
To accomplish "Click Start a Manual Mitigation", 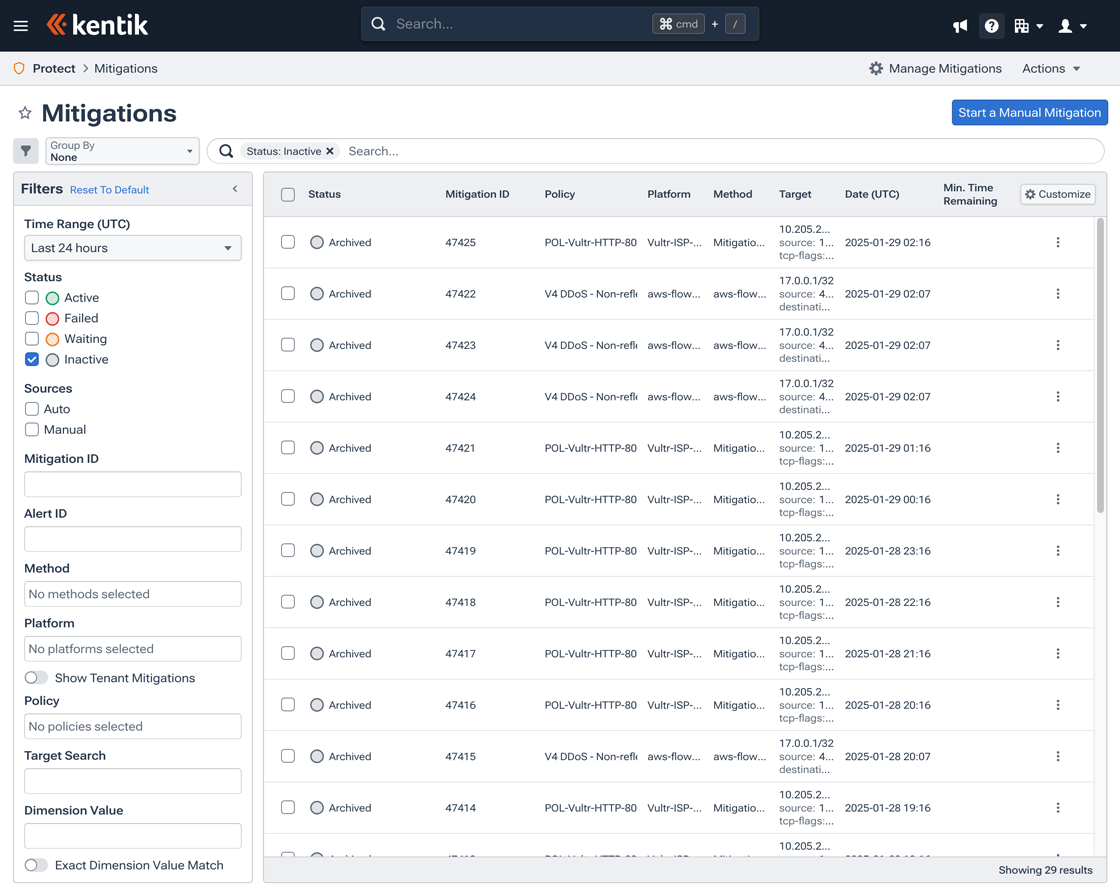I will pyautogui.click(x=1029, y=112).
